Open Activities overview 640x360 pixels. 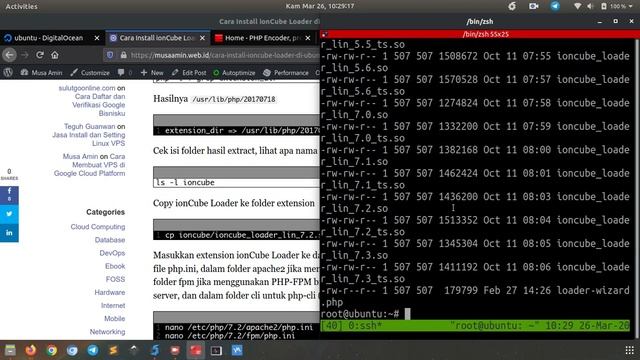click(22, 6)
